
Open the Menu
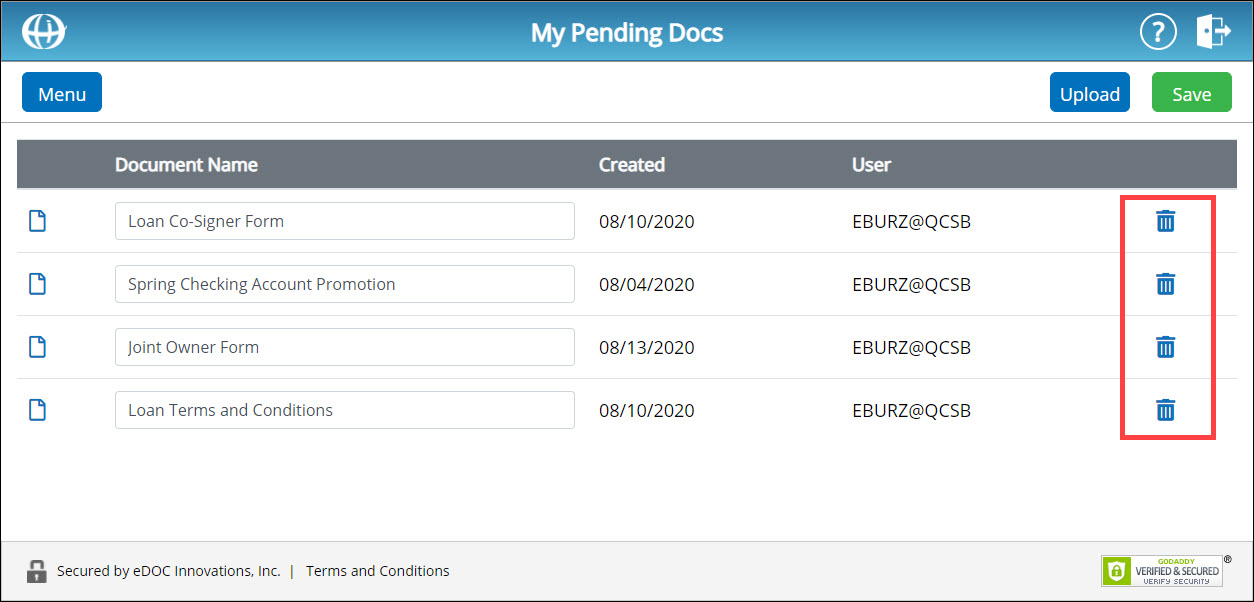click(x=61, y=92)
